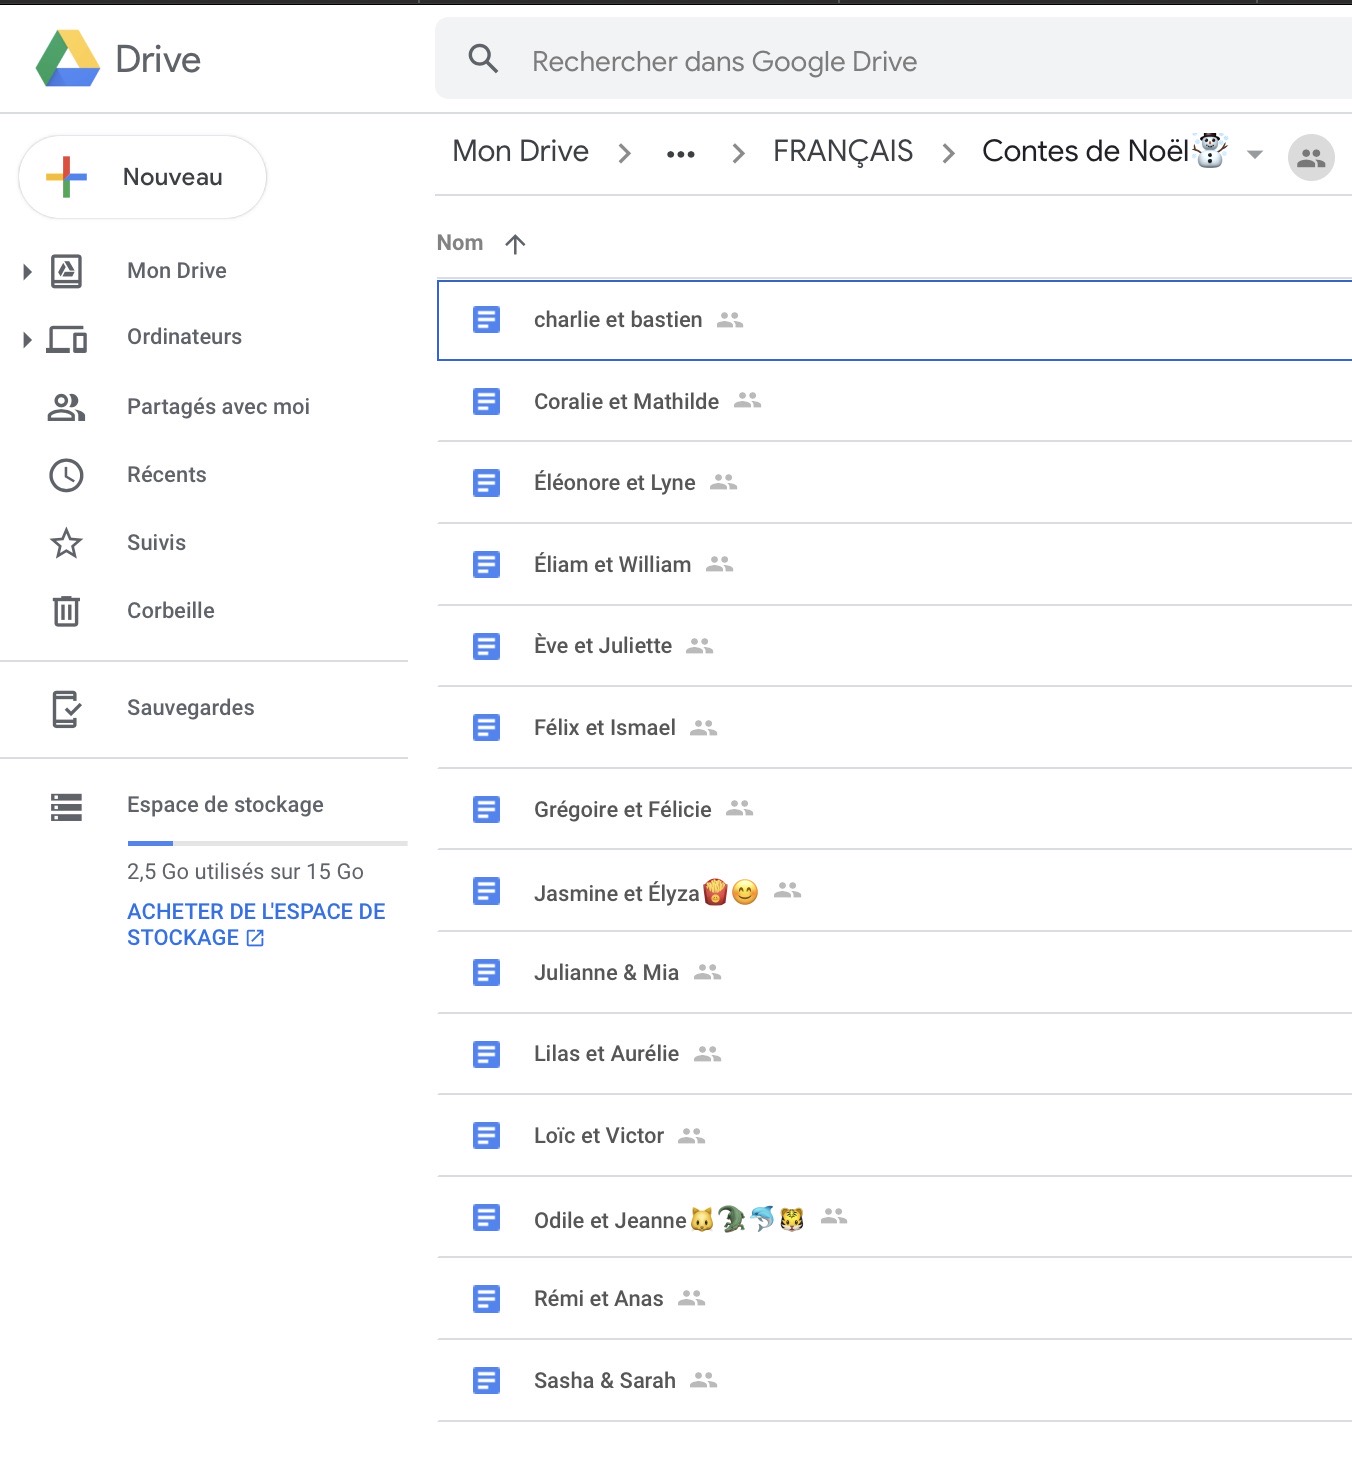1352x1479 pixels.
Task: Click the shared icon beside Rémi et Anas
Action: tap(692, 1298)
